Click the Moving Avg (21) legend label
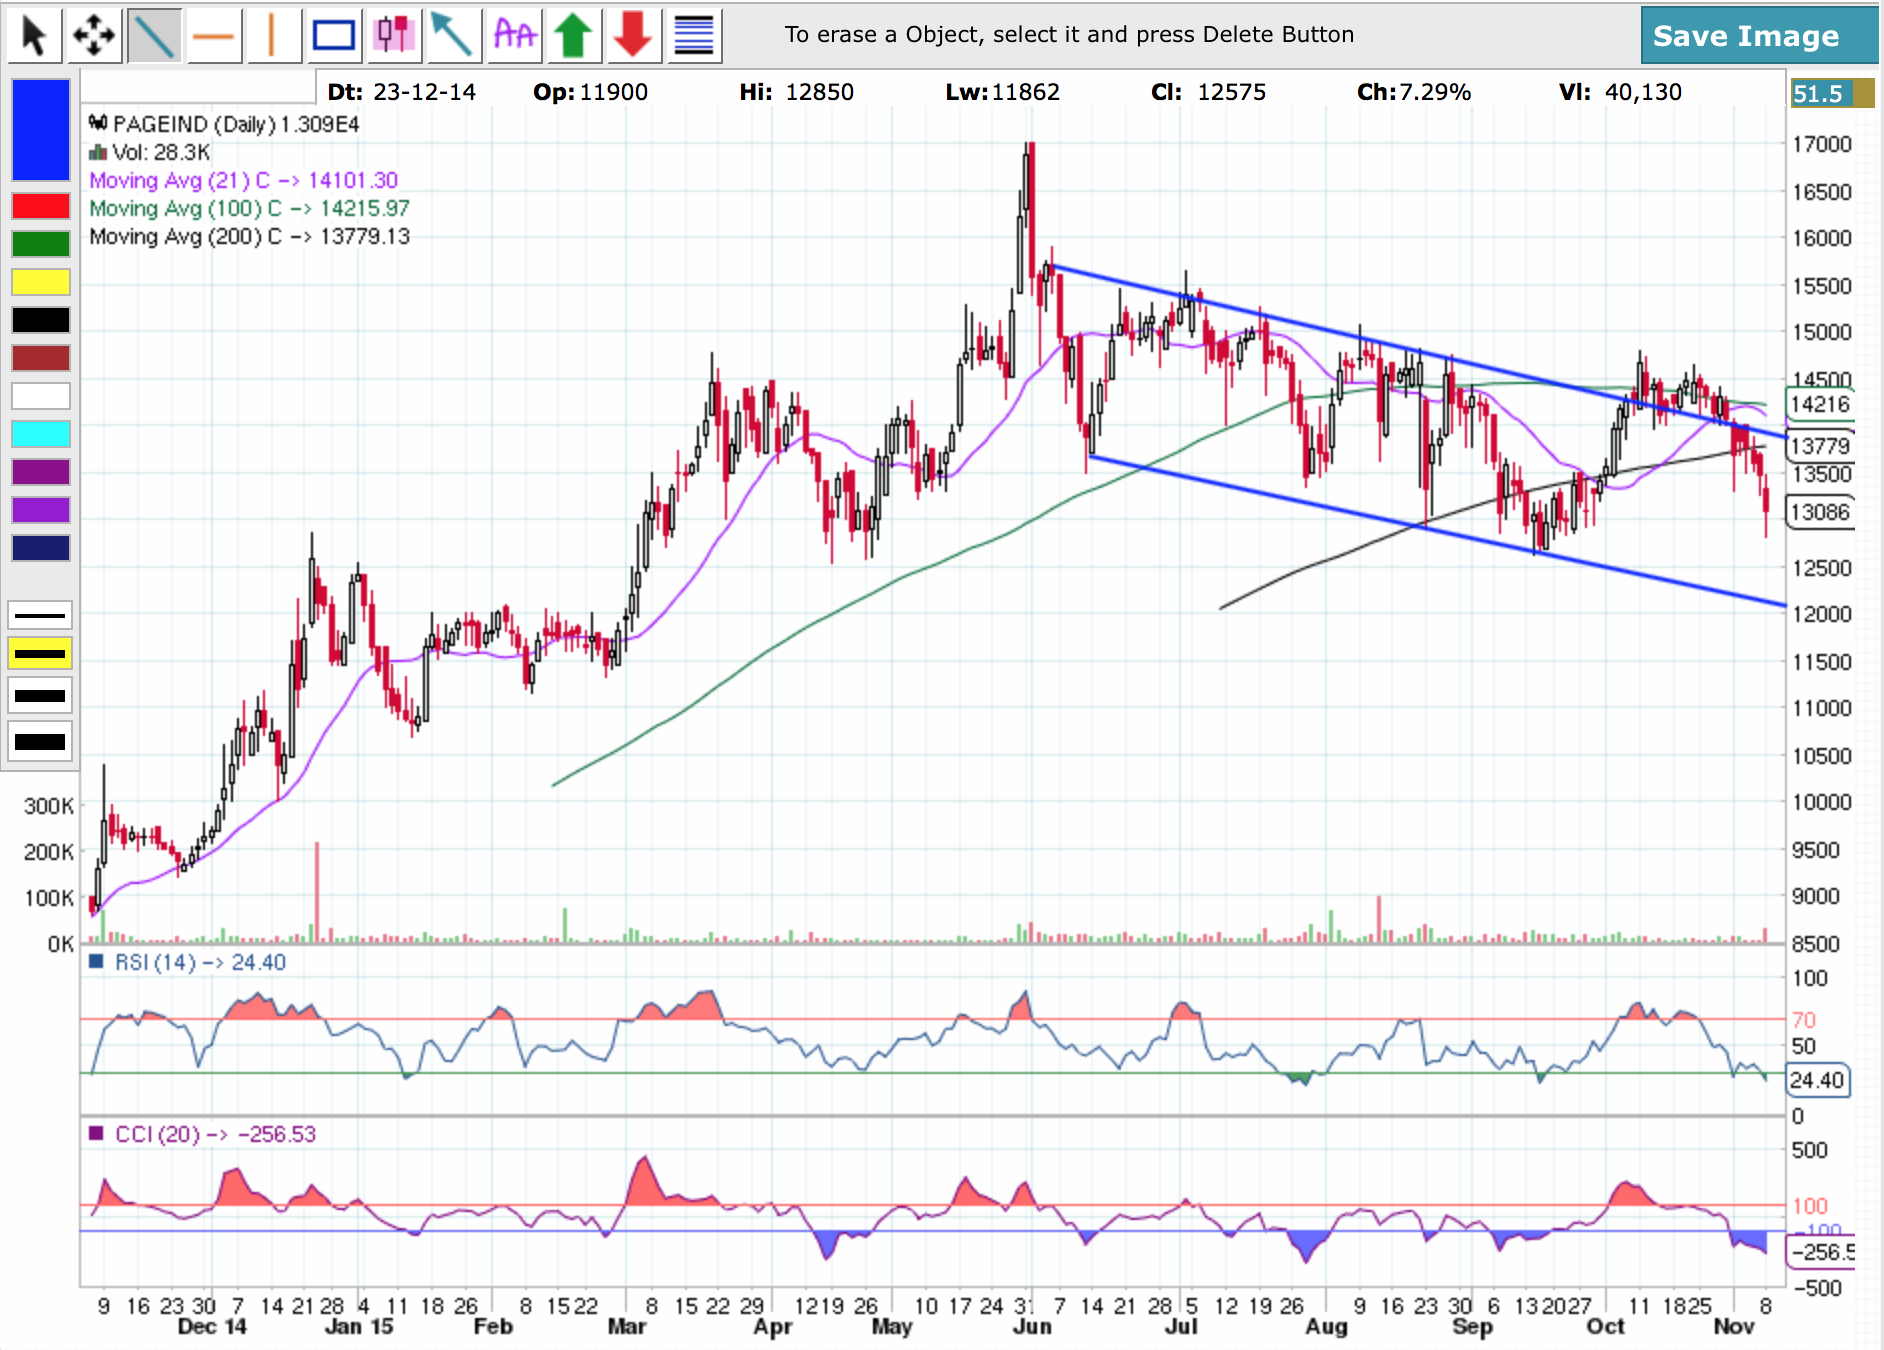Viewport: 1884px width, 1350px height. (x=243, y=181)
